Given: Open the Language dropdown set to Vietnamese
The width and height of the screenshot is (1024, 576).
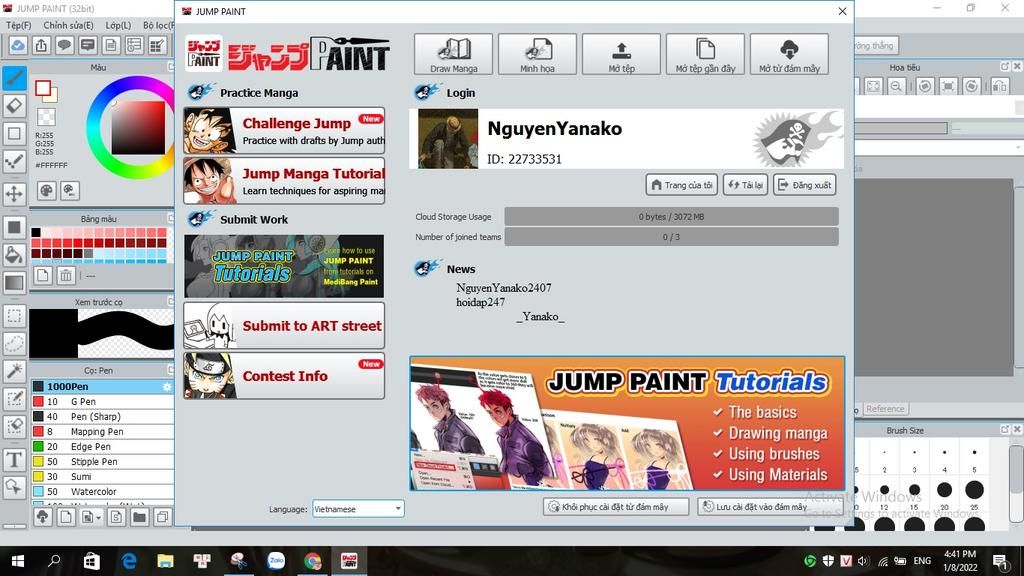Looking at the screenshot, I should pos(358,509).
